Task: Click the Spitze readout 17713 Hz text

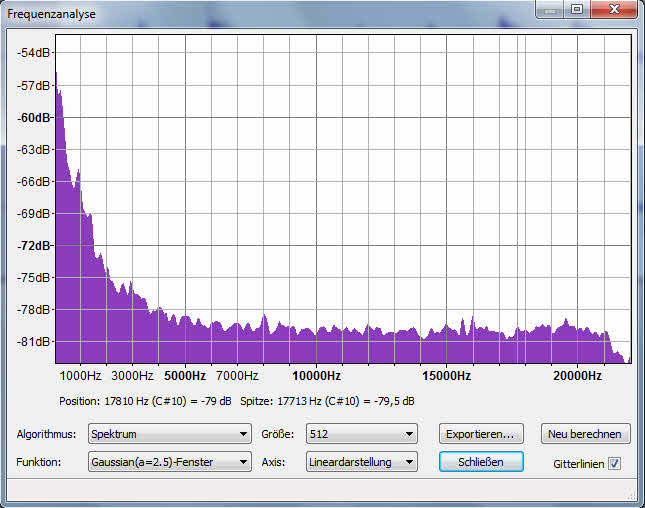Action: 327,401
